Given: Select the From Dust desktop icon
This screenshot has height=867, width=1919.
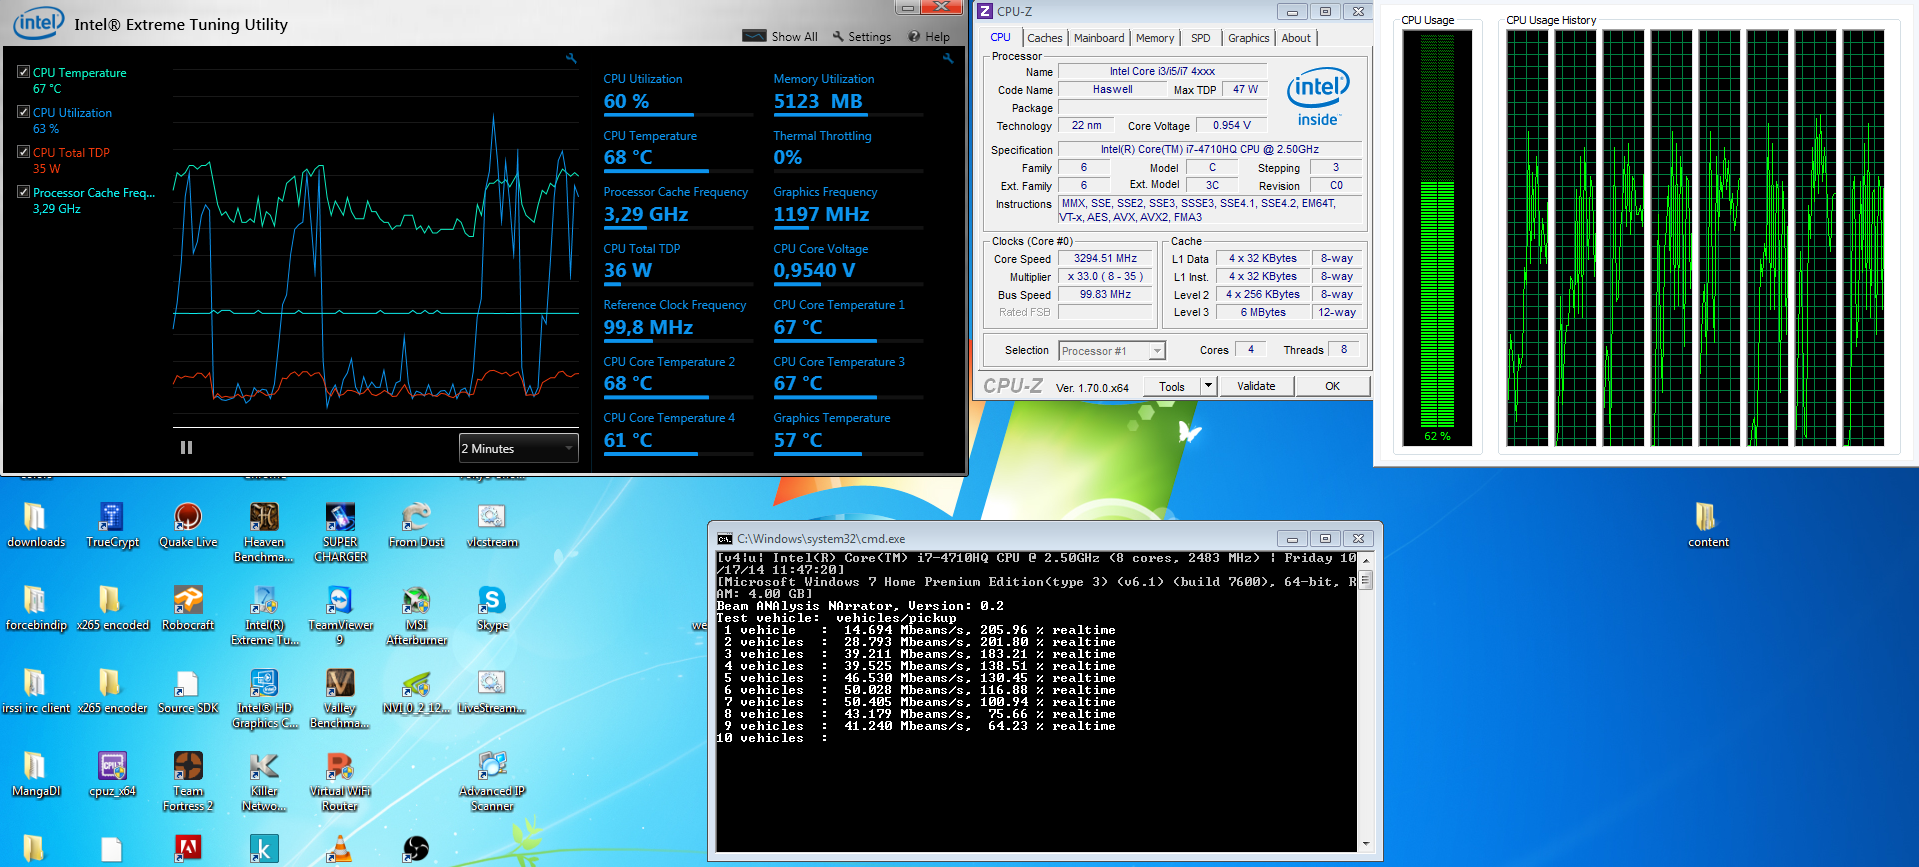Looking at the screenshot, I should [x=416, y=526].
